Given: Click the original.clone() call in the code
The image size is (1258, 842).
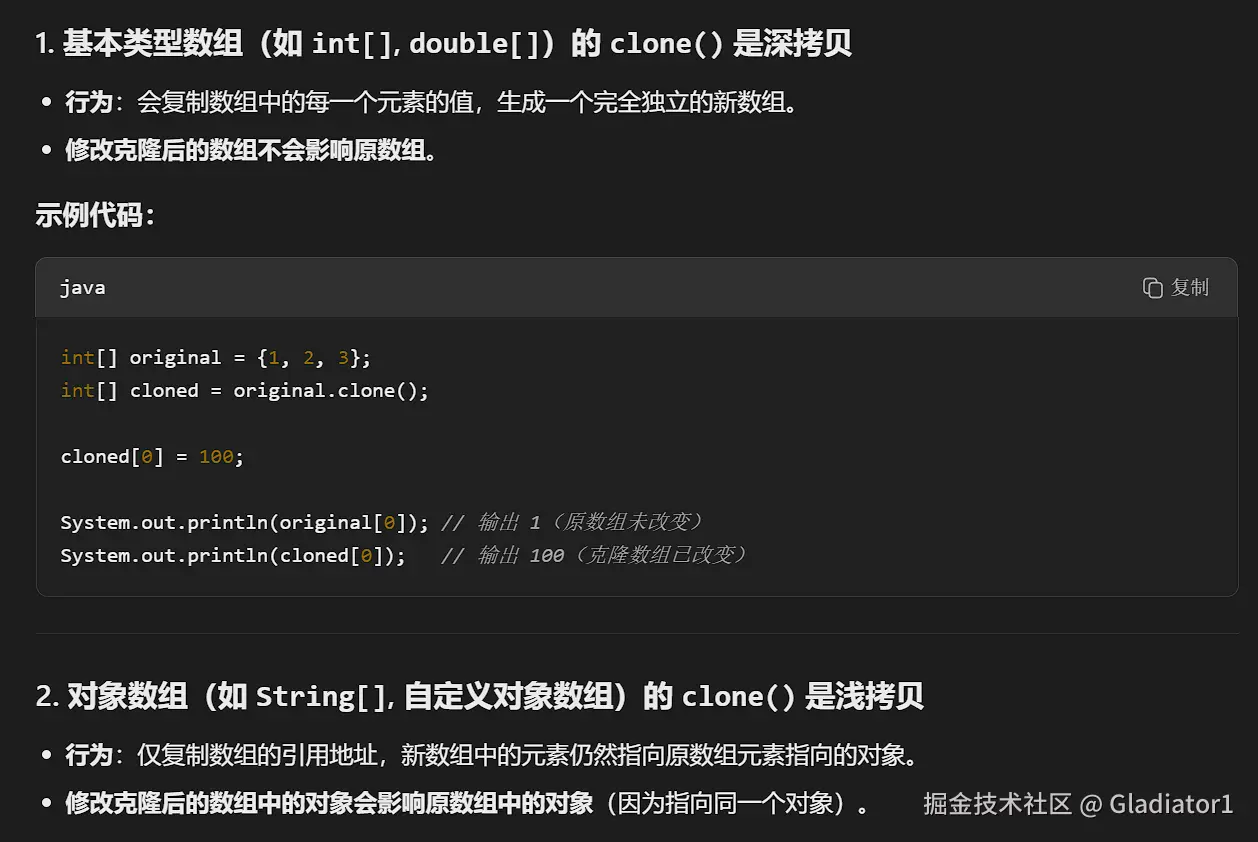Looking at the screenshot, I should point(330,391).
